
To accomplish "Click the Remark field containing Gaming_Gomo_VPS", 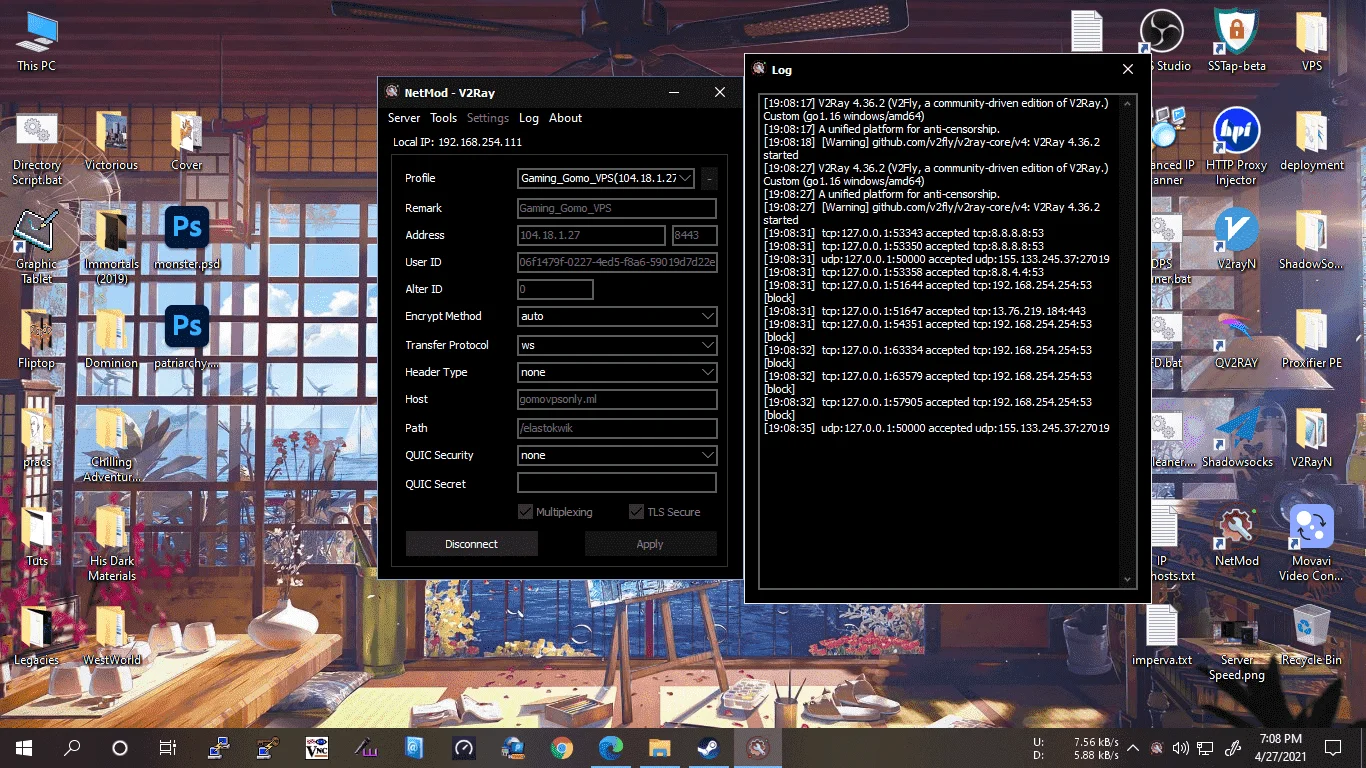I will (617, 208).
